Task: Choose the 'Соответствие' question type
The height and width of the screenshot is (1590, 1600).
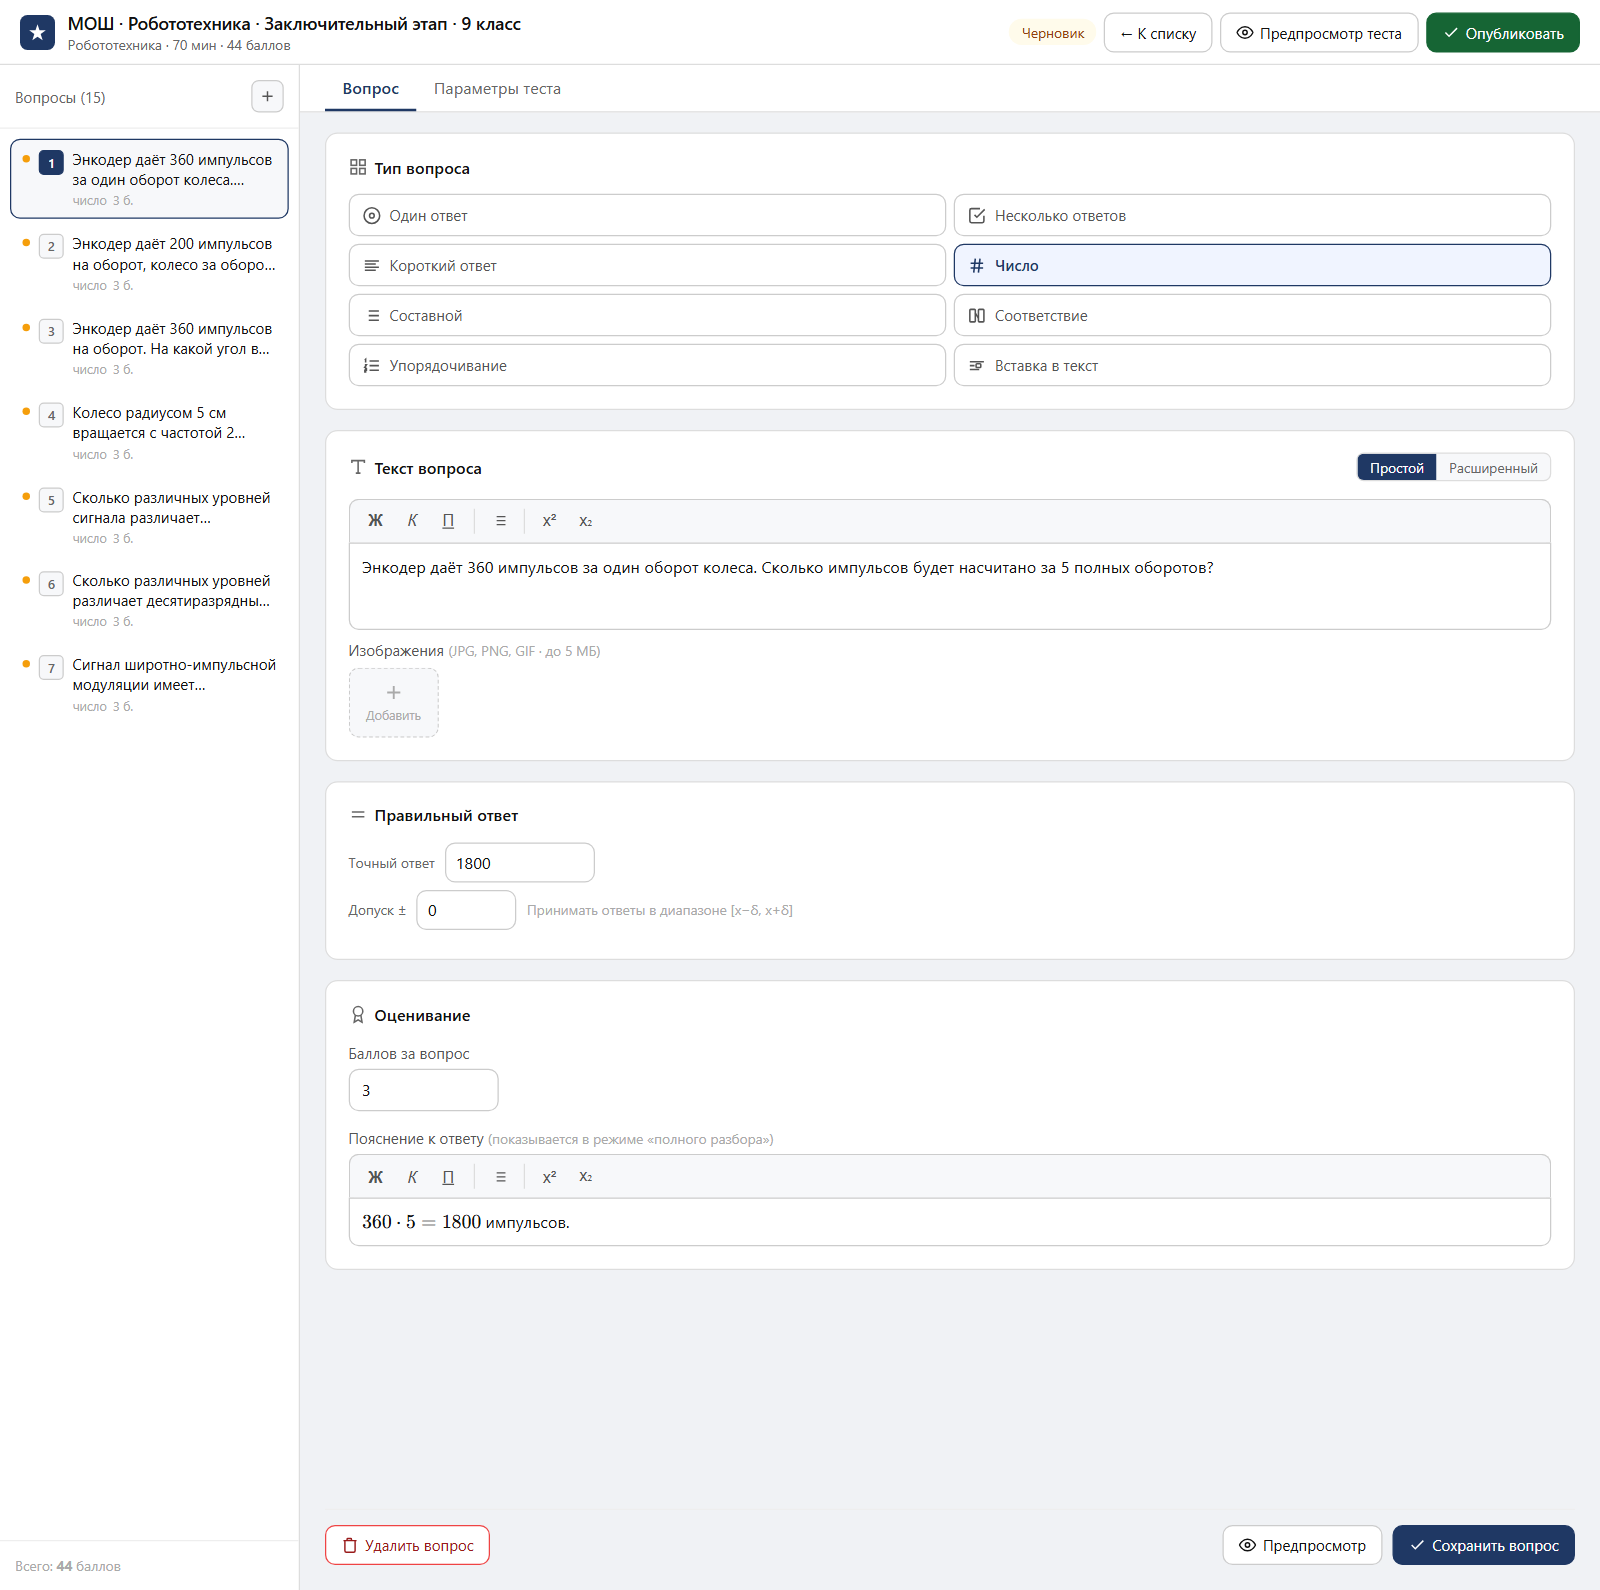Action: [x=1252, y=316]
